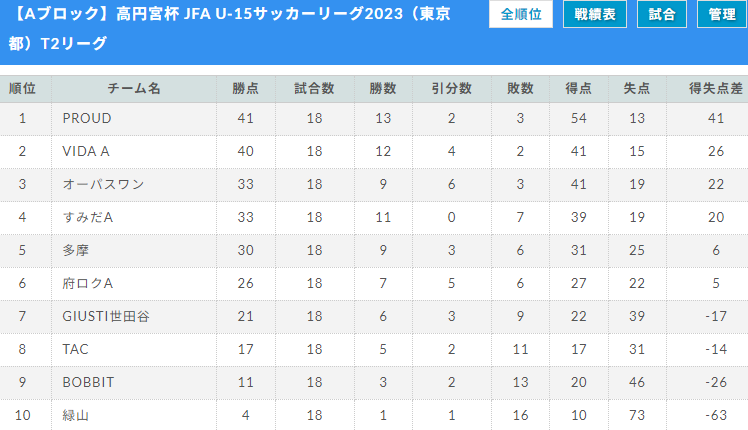Click the BOBBIT team name
The height and width of the screenshot is (430, 748).
click(x=88, y=382)
